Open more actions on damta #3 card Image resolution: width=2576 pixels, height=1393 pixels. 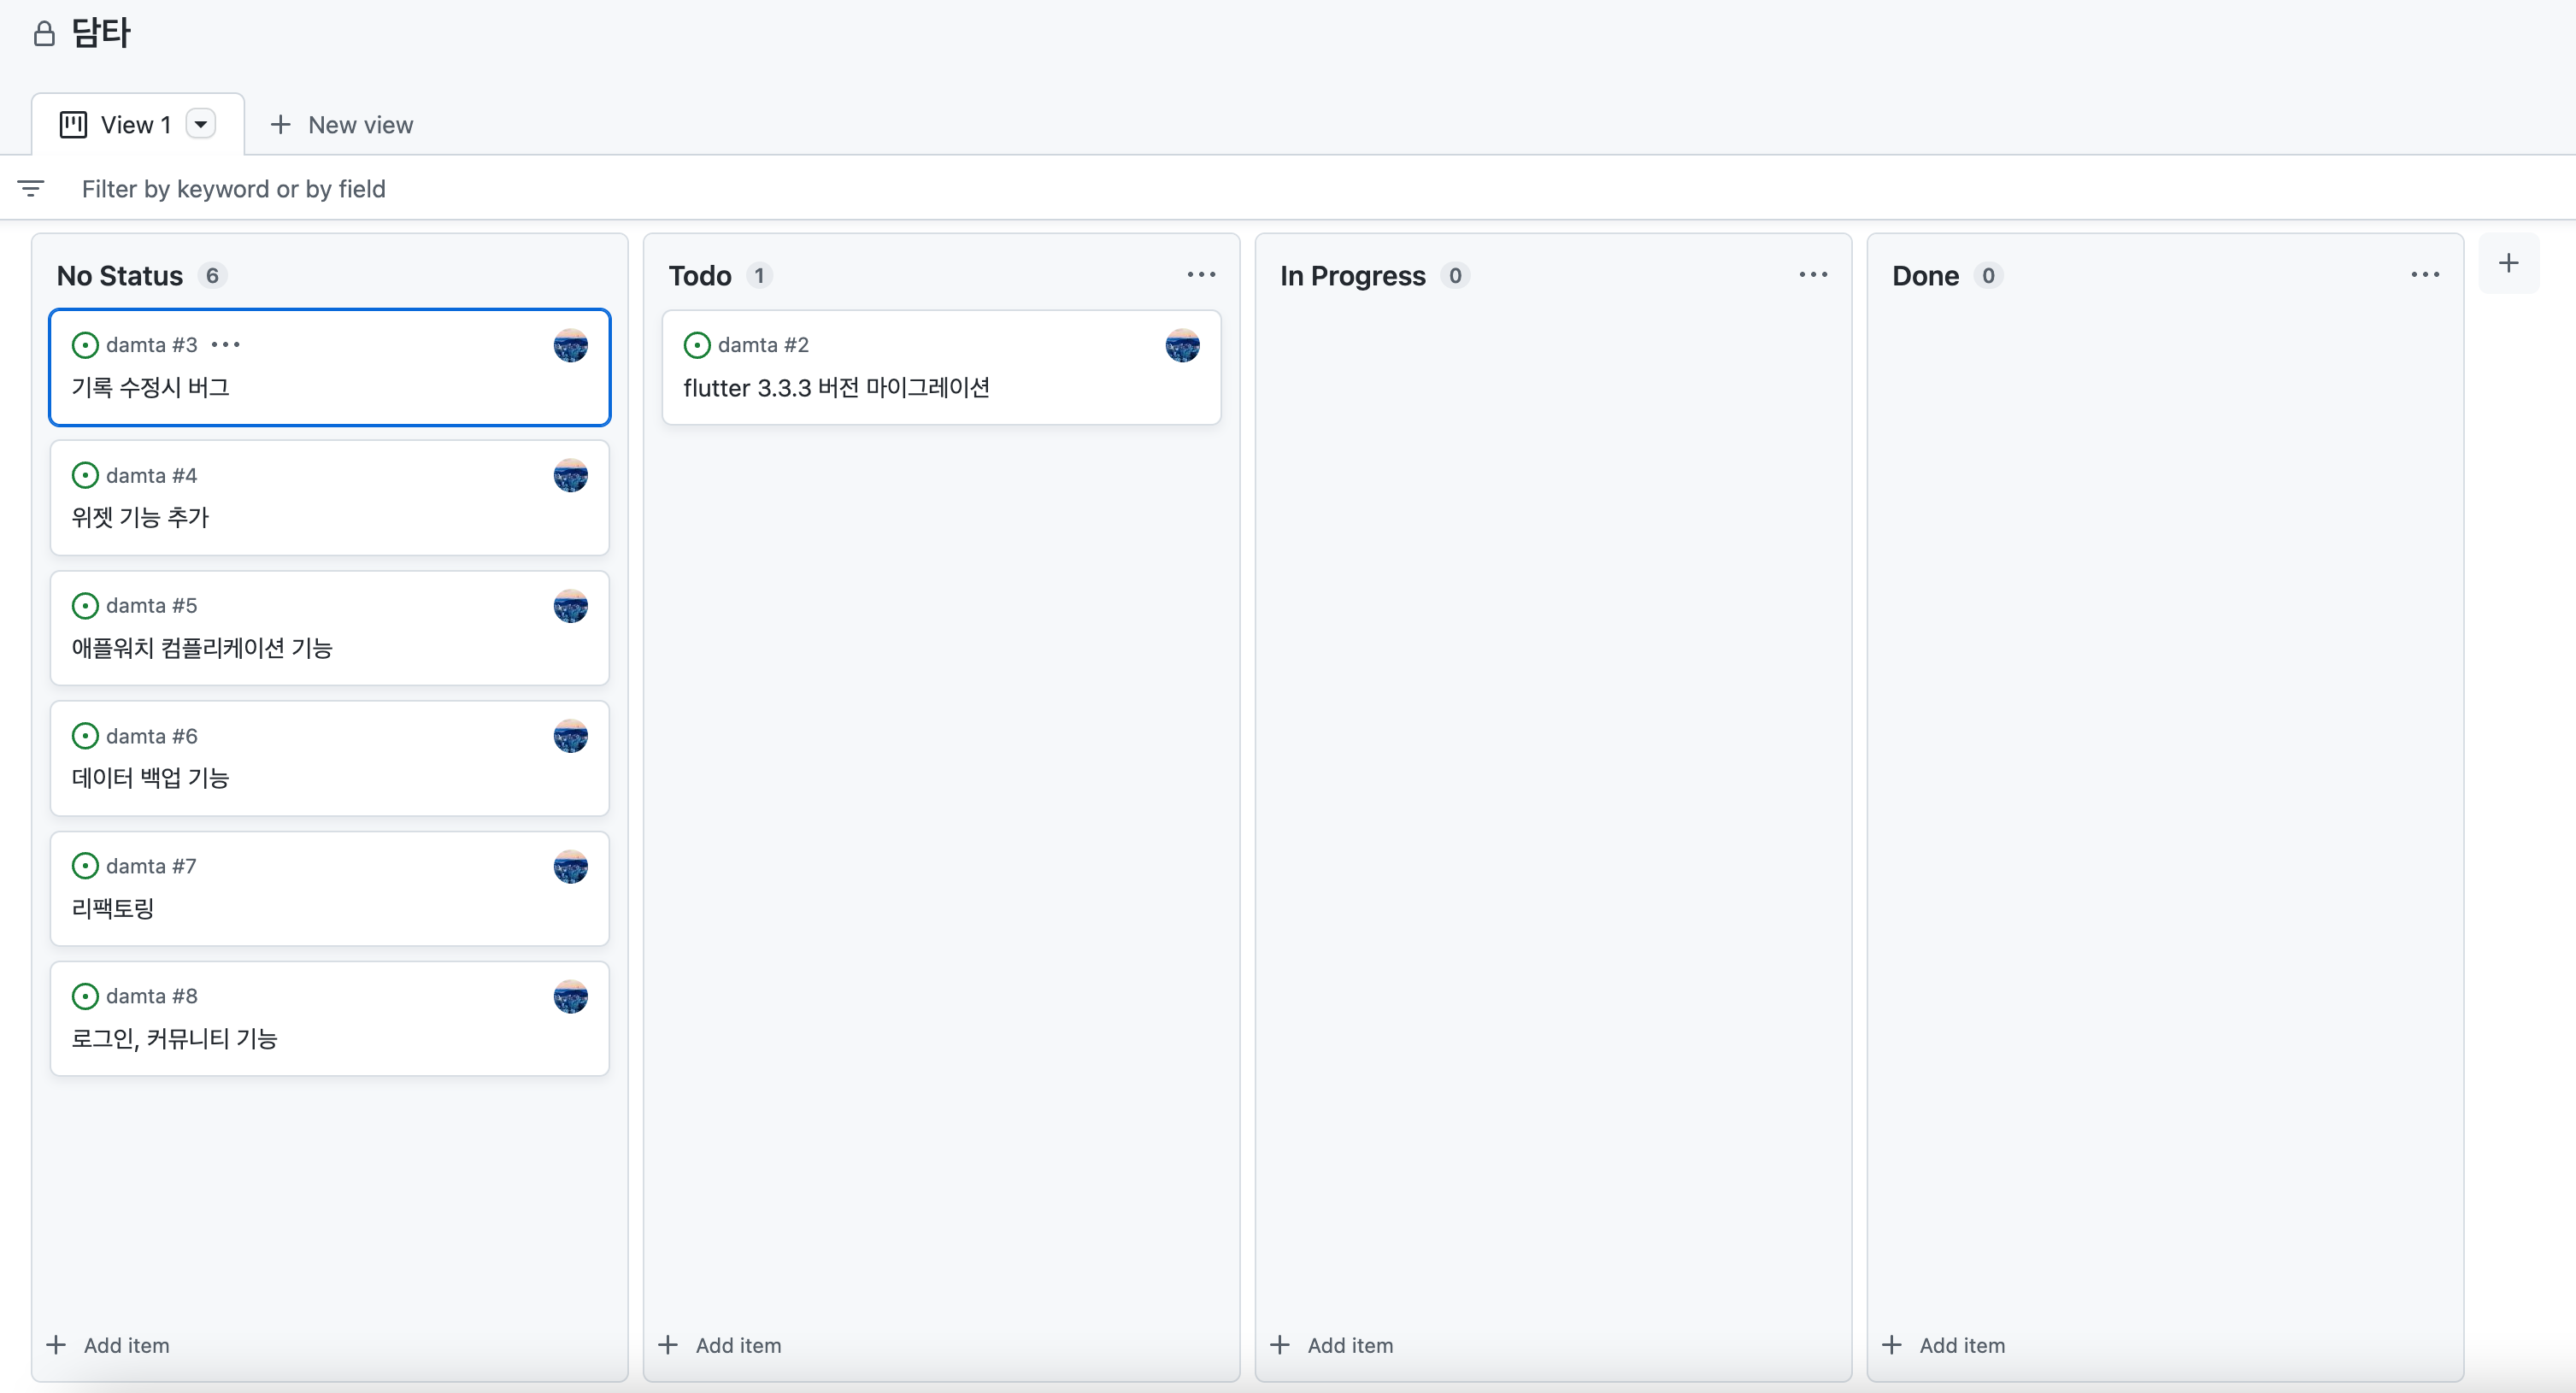click(x=226, y=345)
